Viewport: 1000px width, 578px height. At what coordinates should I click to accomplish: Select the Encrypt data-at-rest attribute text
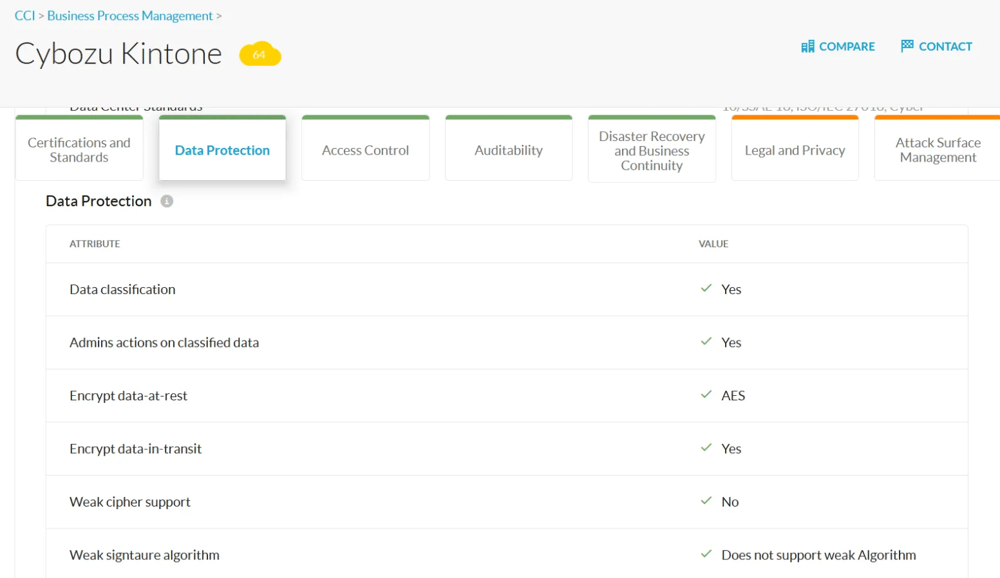[x=128, y=396]
